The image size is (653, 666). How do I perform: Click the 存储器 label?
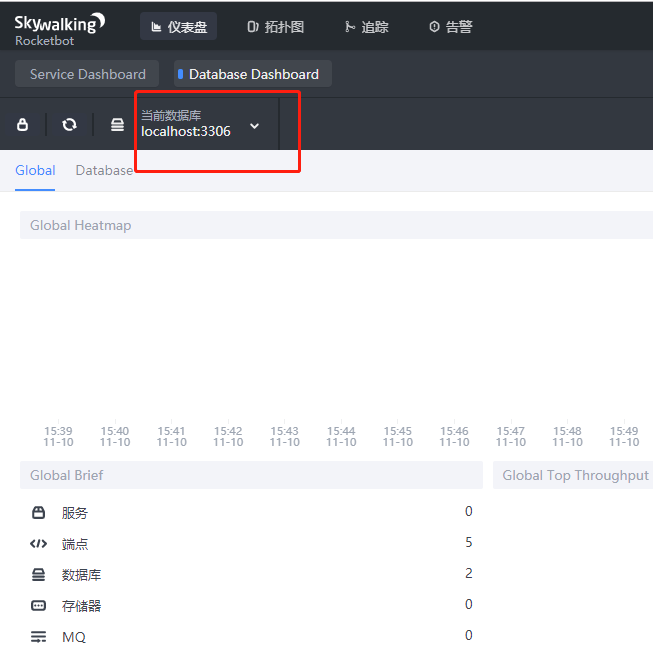tap(81, 606)
